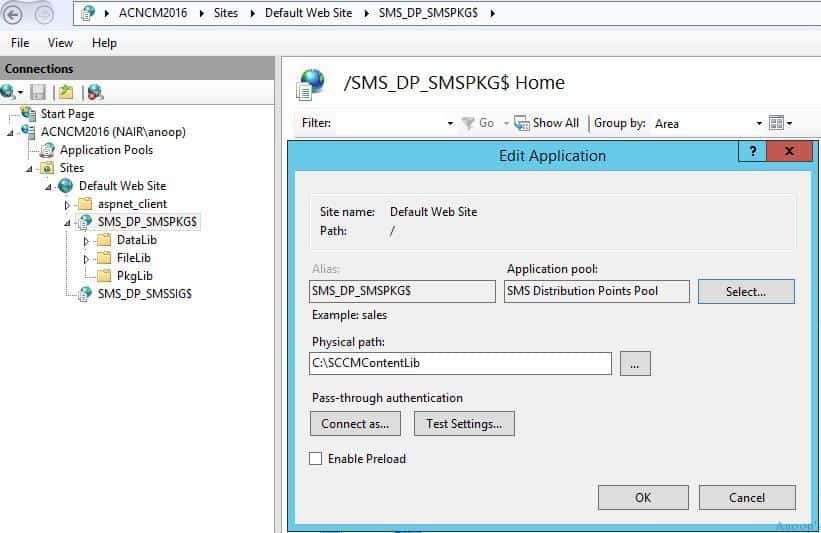Viewport: 821px width, 533px height.
Task: Click the browse ... physical path button
Action: coord(635,364)
